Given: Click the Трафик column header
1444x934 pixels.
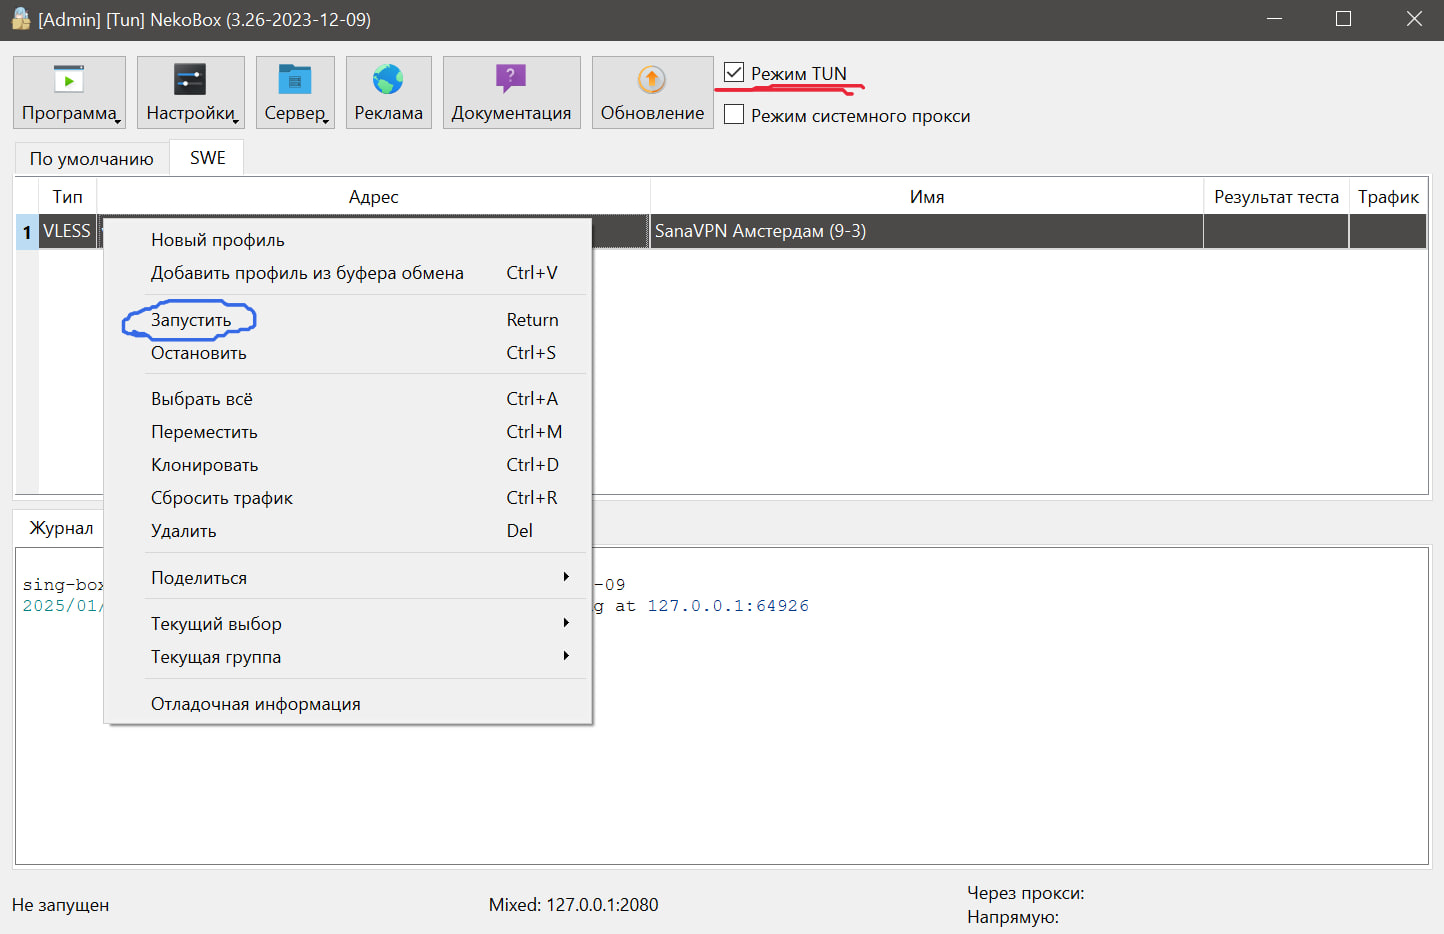Looking at the screenshot, I should pos(1388,197).
